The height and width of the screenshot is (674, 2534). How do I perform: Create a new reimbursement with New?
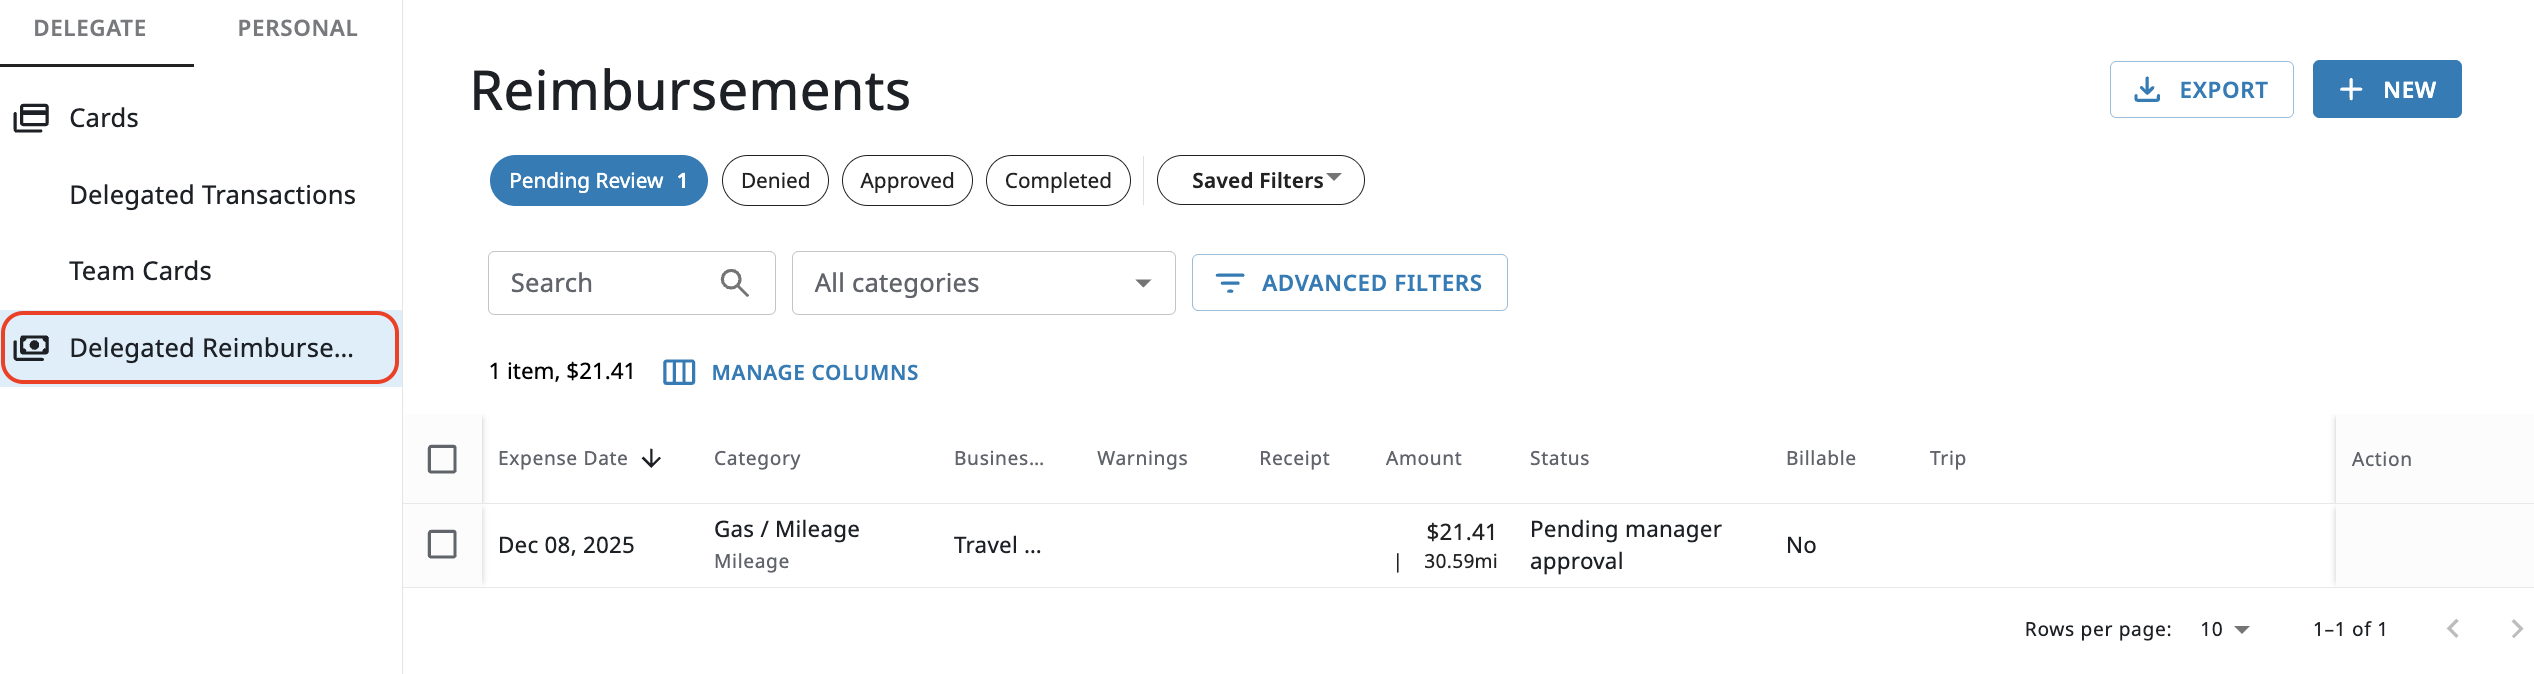[x=2386, y=90]
